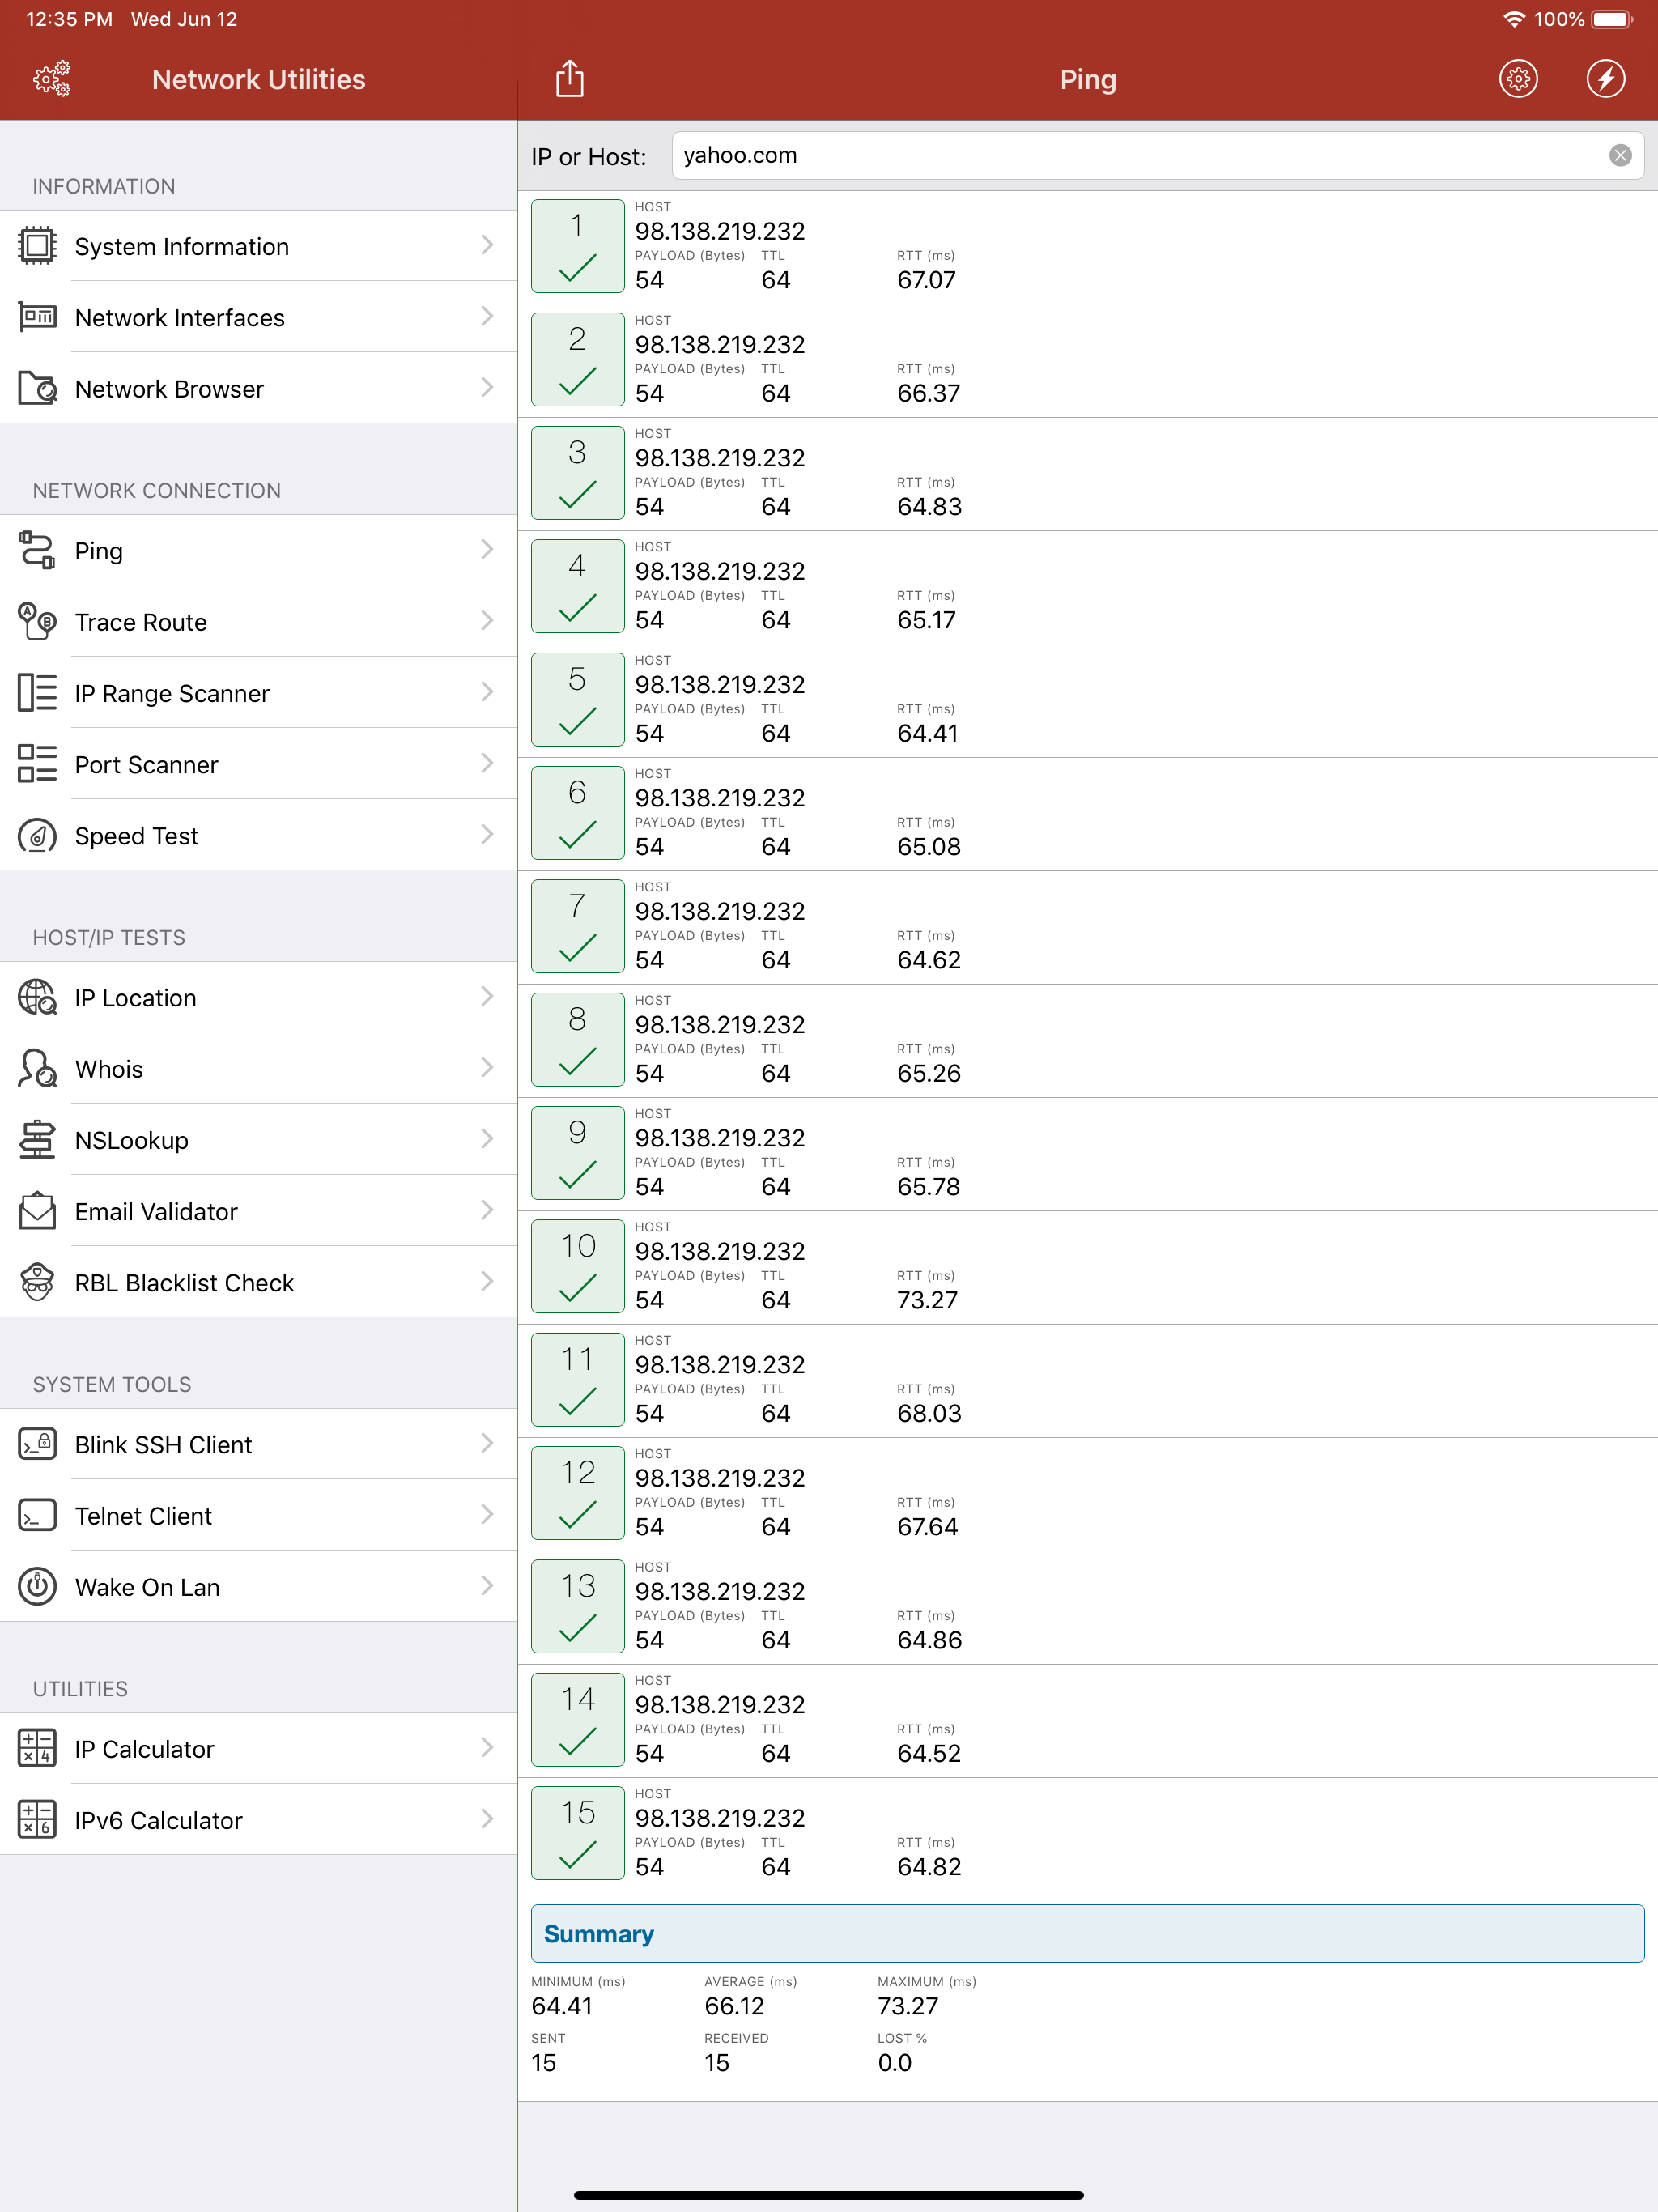The width and height of the screenshot is (1658, 2212).
Task: Open Ping settings gear icon
Action: tap(1517, 79)
